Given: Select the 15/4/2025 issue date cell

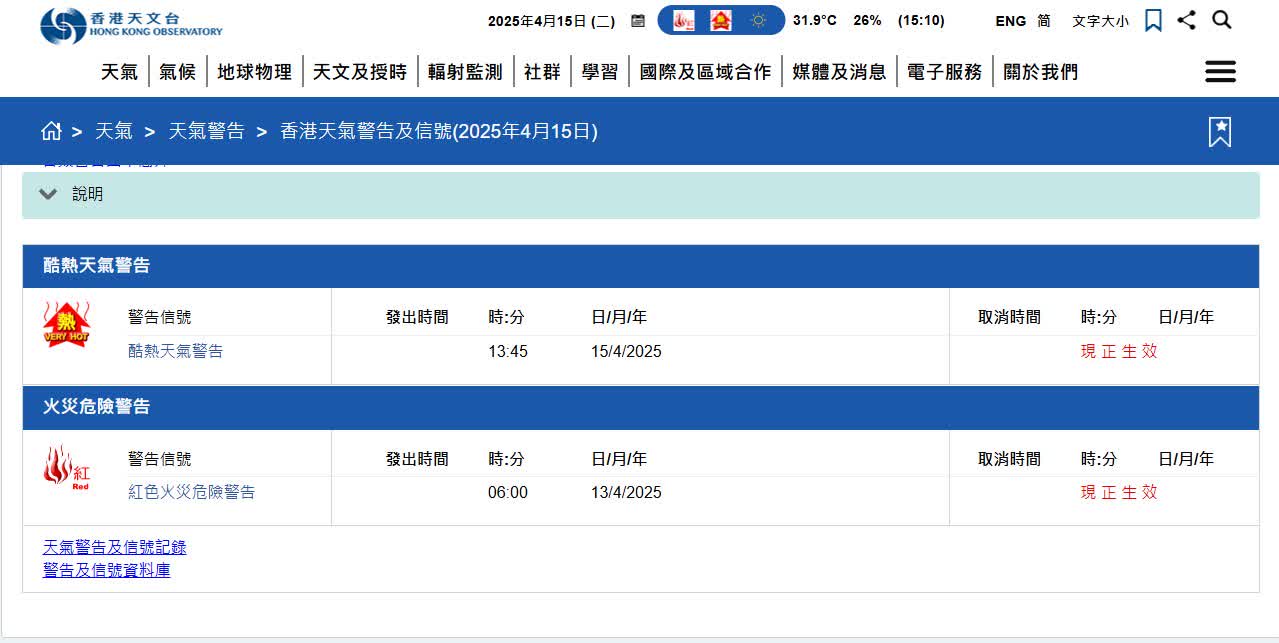Looking at the screenshot, I should [626, 351].
